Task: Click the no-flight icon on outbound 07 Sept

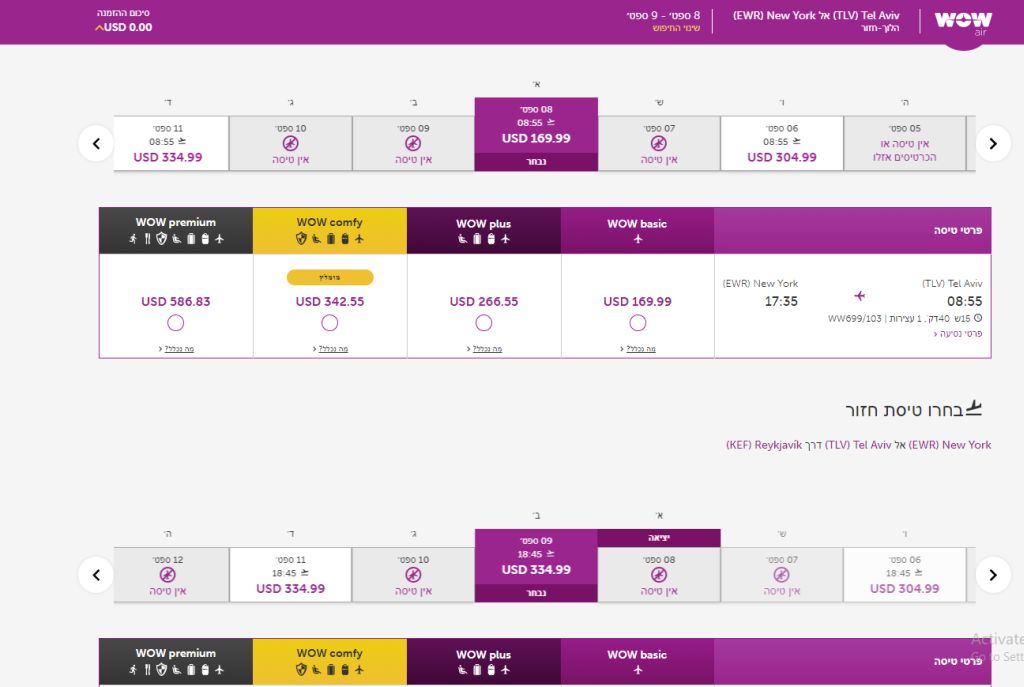Action: (x=659, y=143)
